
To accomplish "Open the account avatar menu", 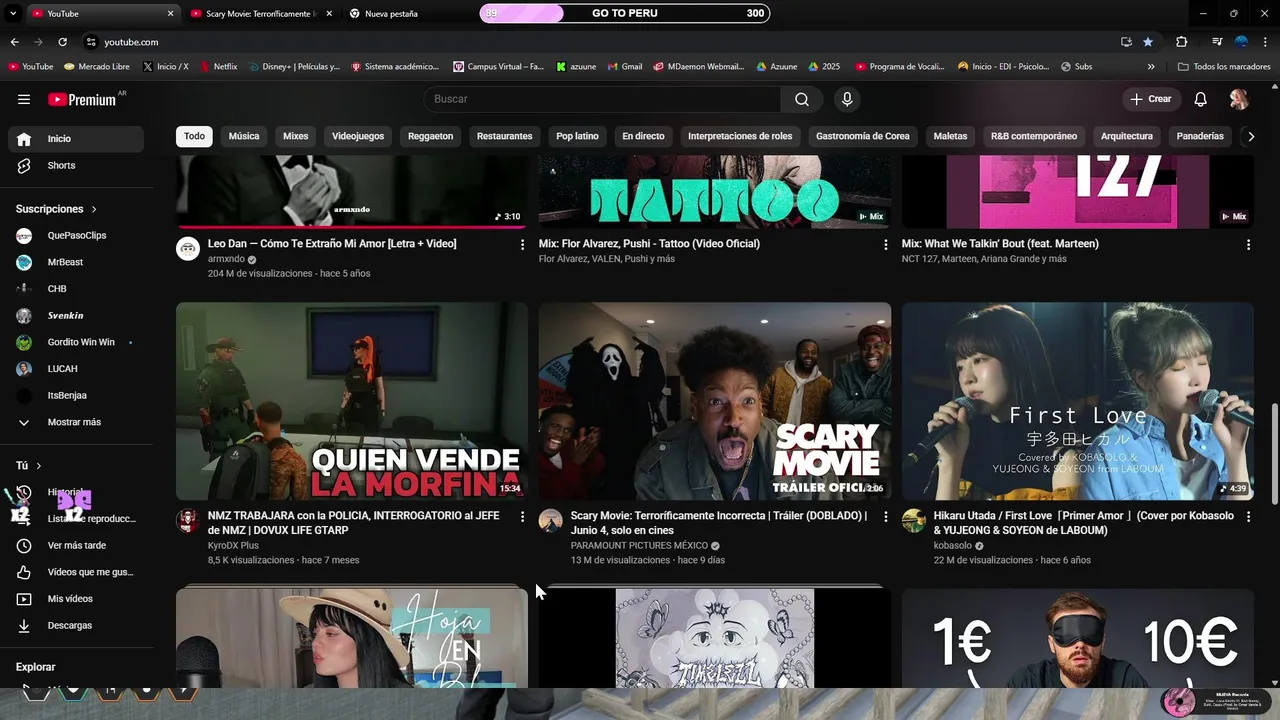I will (1239, 99).
